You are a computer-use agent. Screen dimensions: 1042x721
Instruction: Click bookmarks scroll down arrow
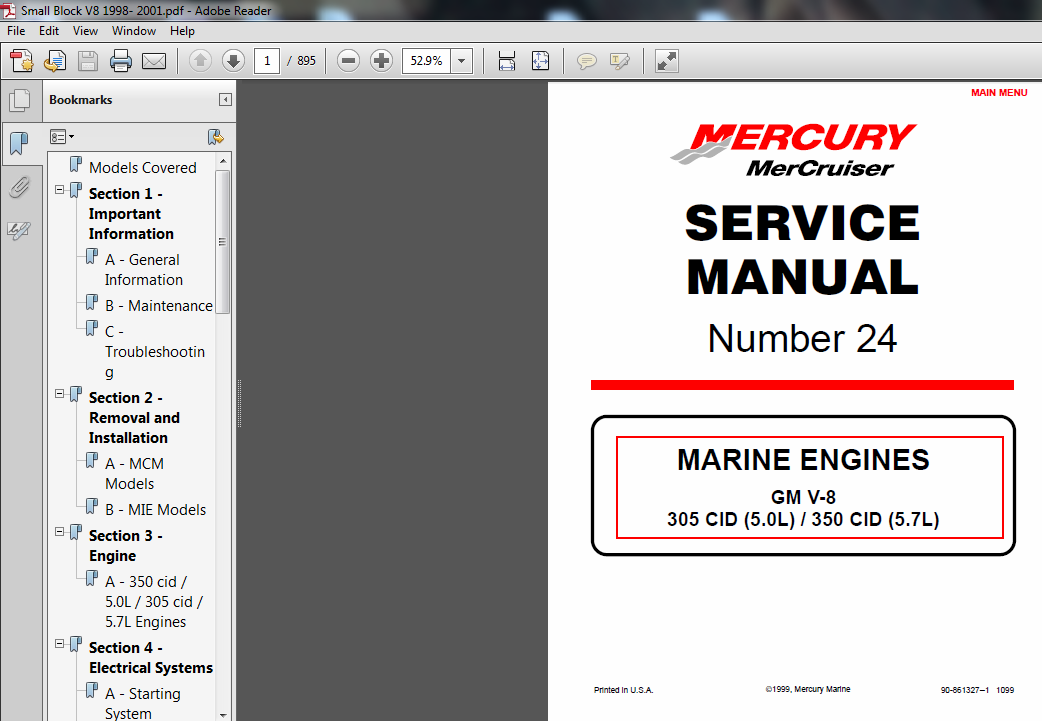pos(223,715)
